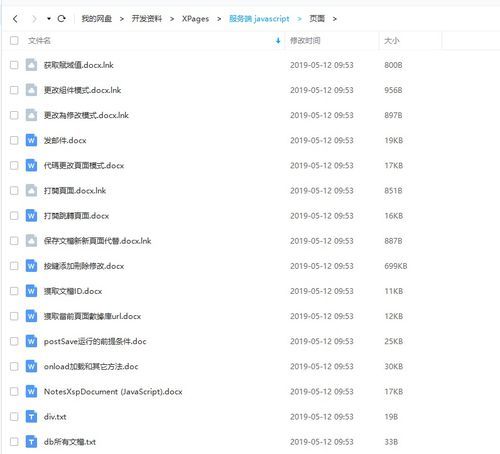Select file name postSave运行的前提条件.doc
500x454 pixels.
tap(95, 341)
